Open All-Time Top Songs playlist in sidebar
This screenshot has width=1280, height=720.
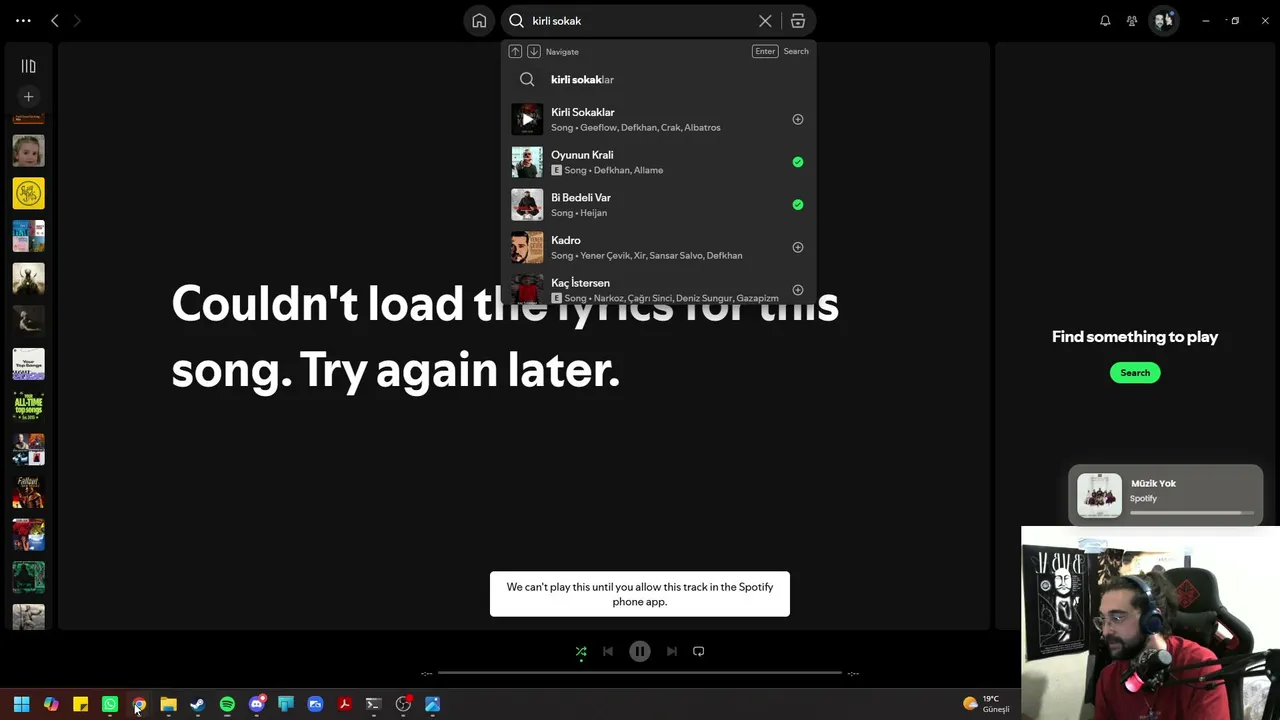pyautogui.click(x=28, y=406)
